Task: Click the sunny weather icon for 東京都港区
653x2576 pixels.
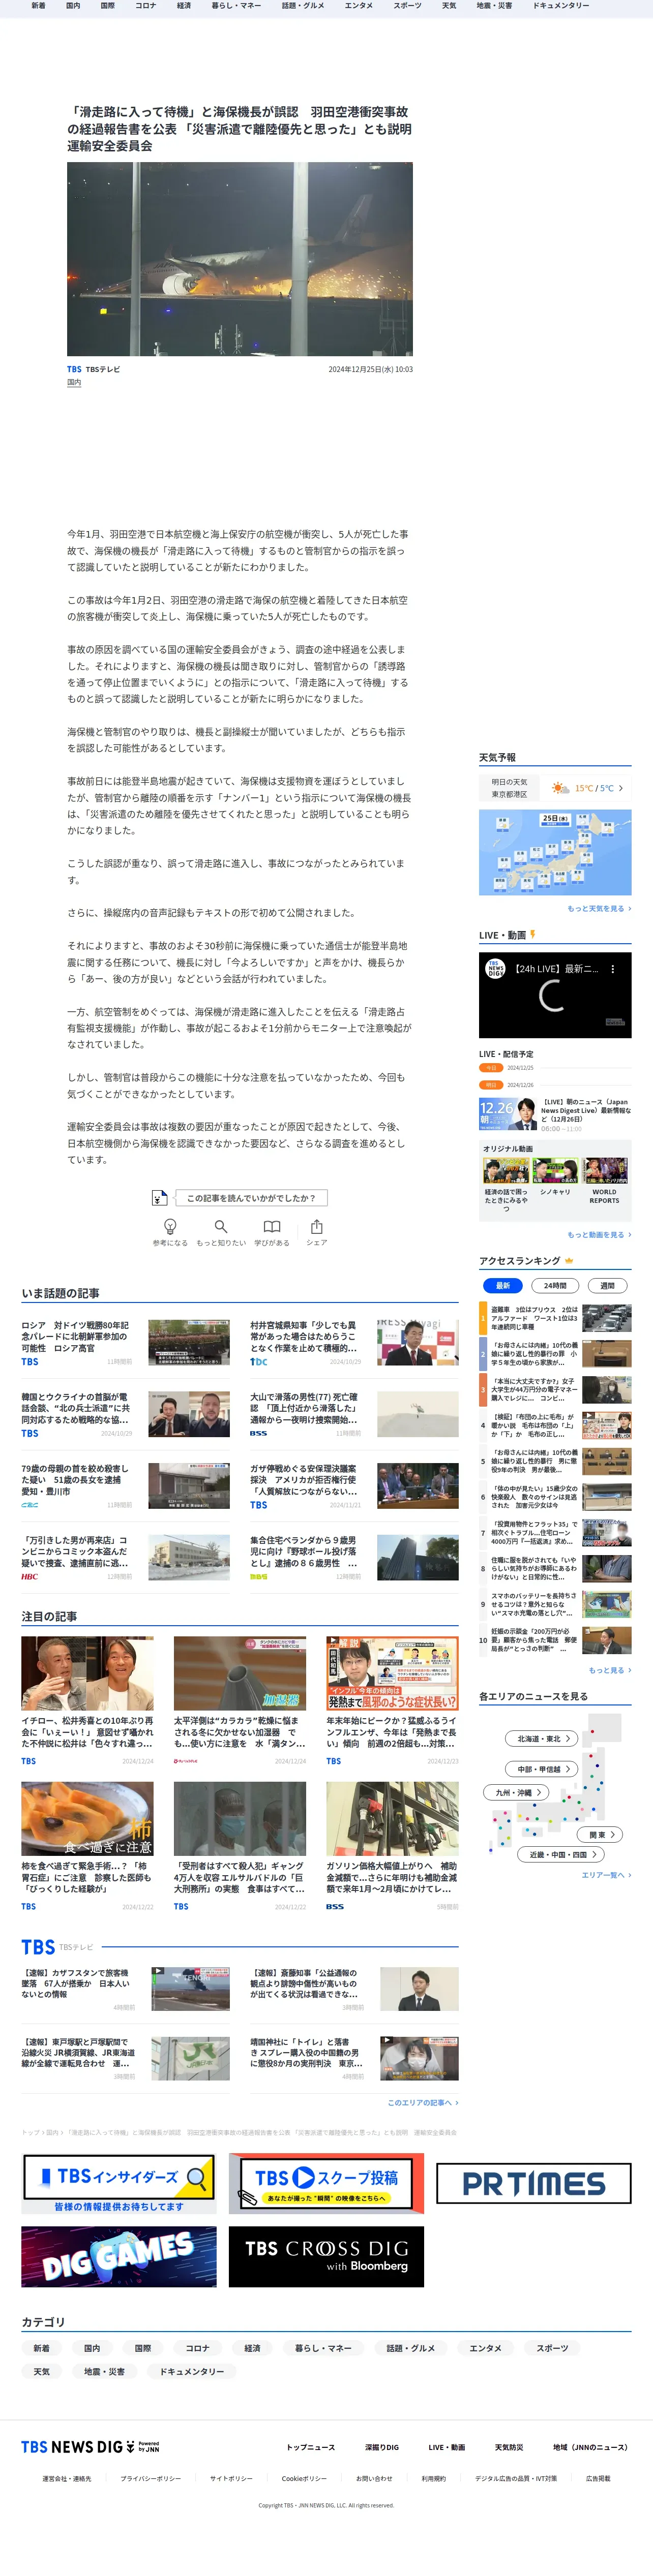Action: (560, 788)
